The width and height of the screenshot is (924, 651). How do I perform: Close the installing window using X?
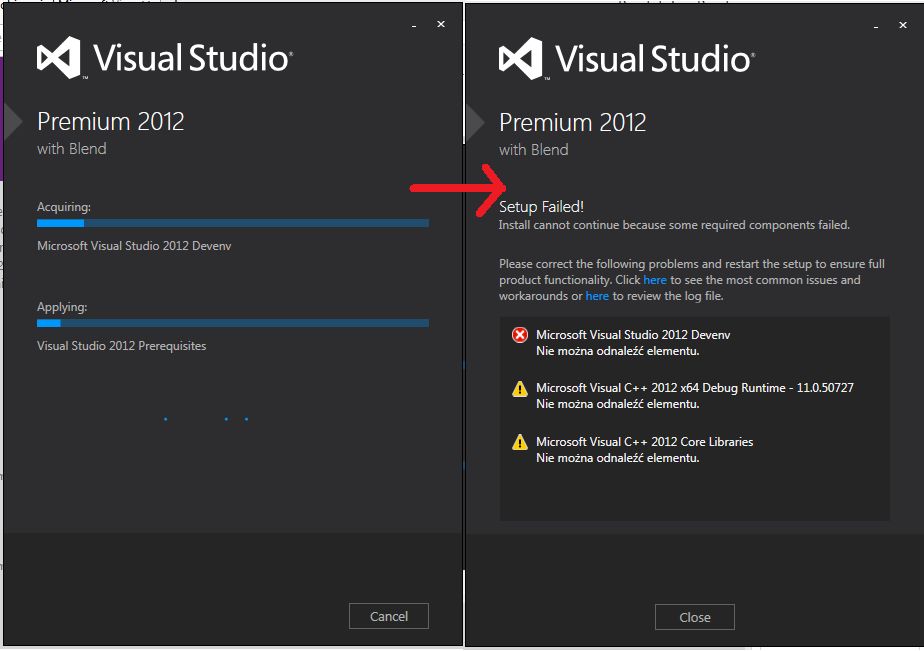pyautogui.click(x=441, y=24)
